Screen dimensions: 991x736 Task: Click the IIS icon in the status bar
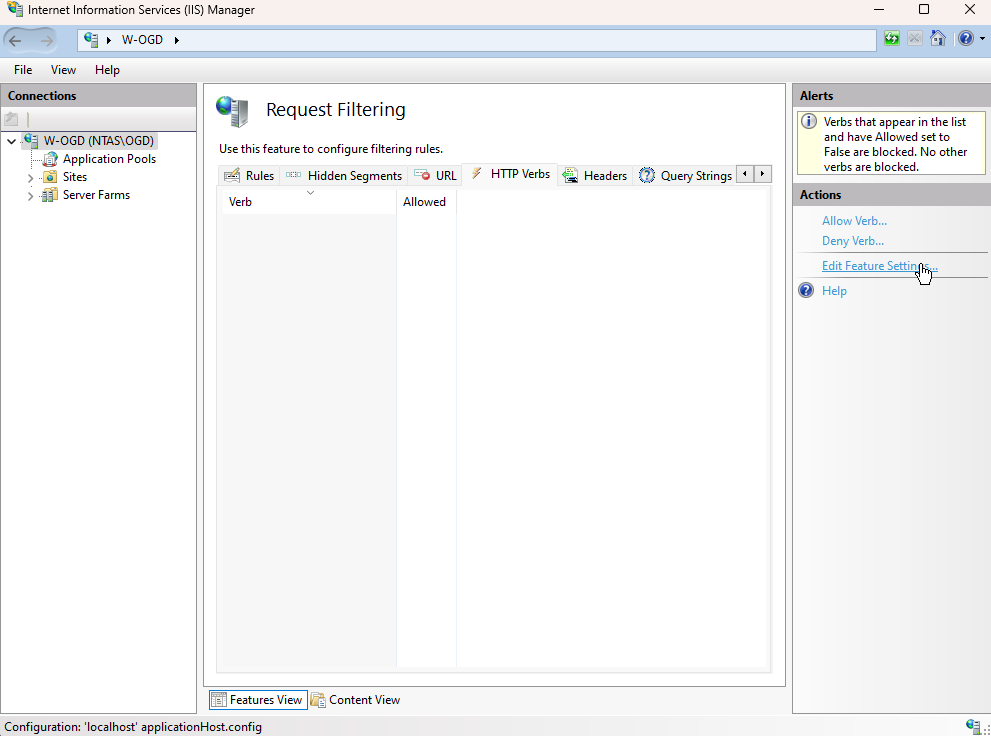pyautogui.click(x=971, y=726)
